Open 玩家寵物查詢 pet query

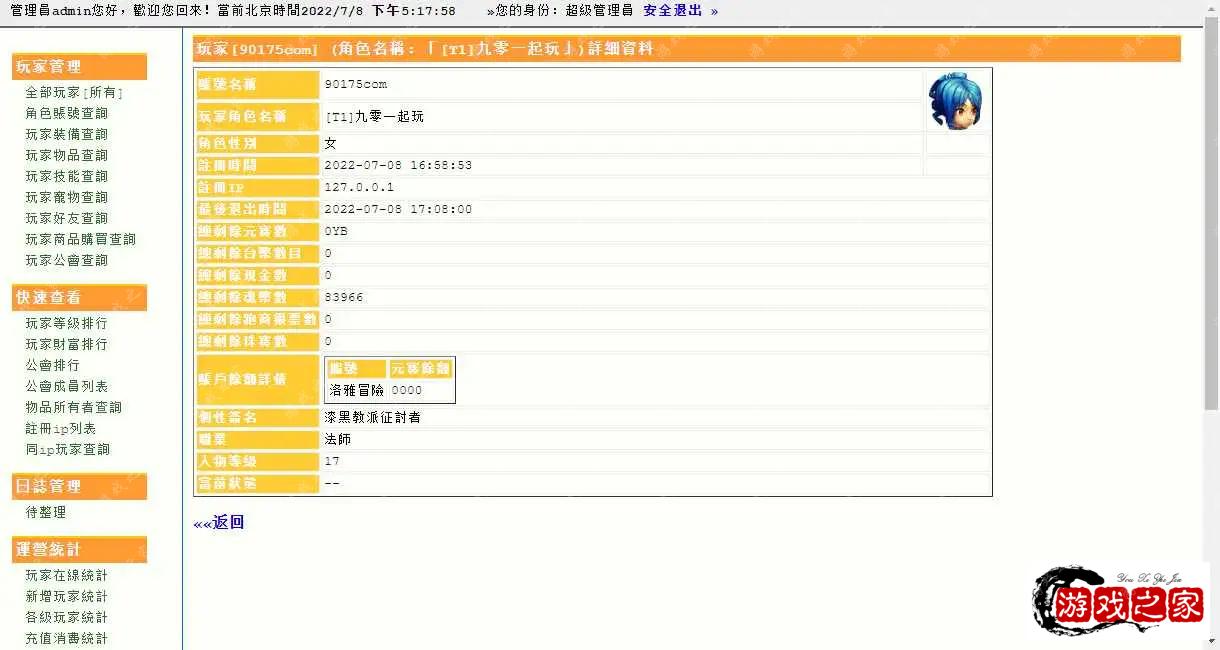[66, 196]
